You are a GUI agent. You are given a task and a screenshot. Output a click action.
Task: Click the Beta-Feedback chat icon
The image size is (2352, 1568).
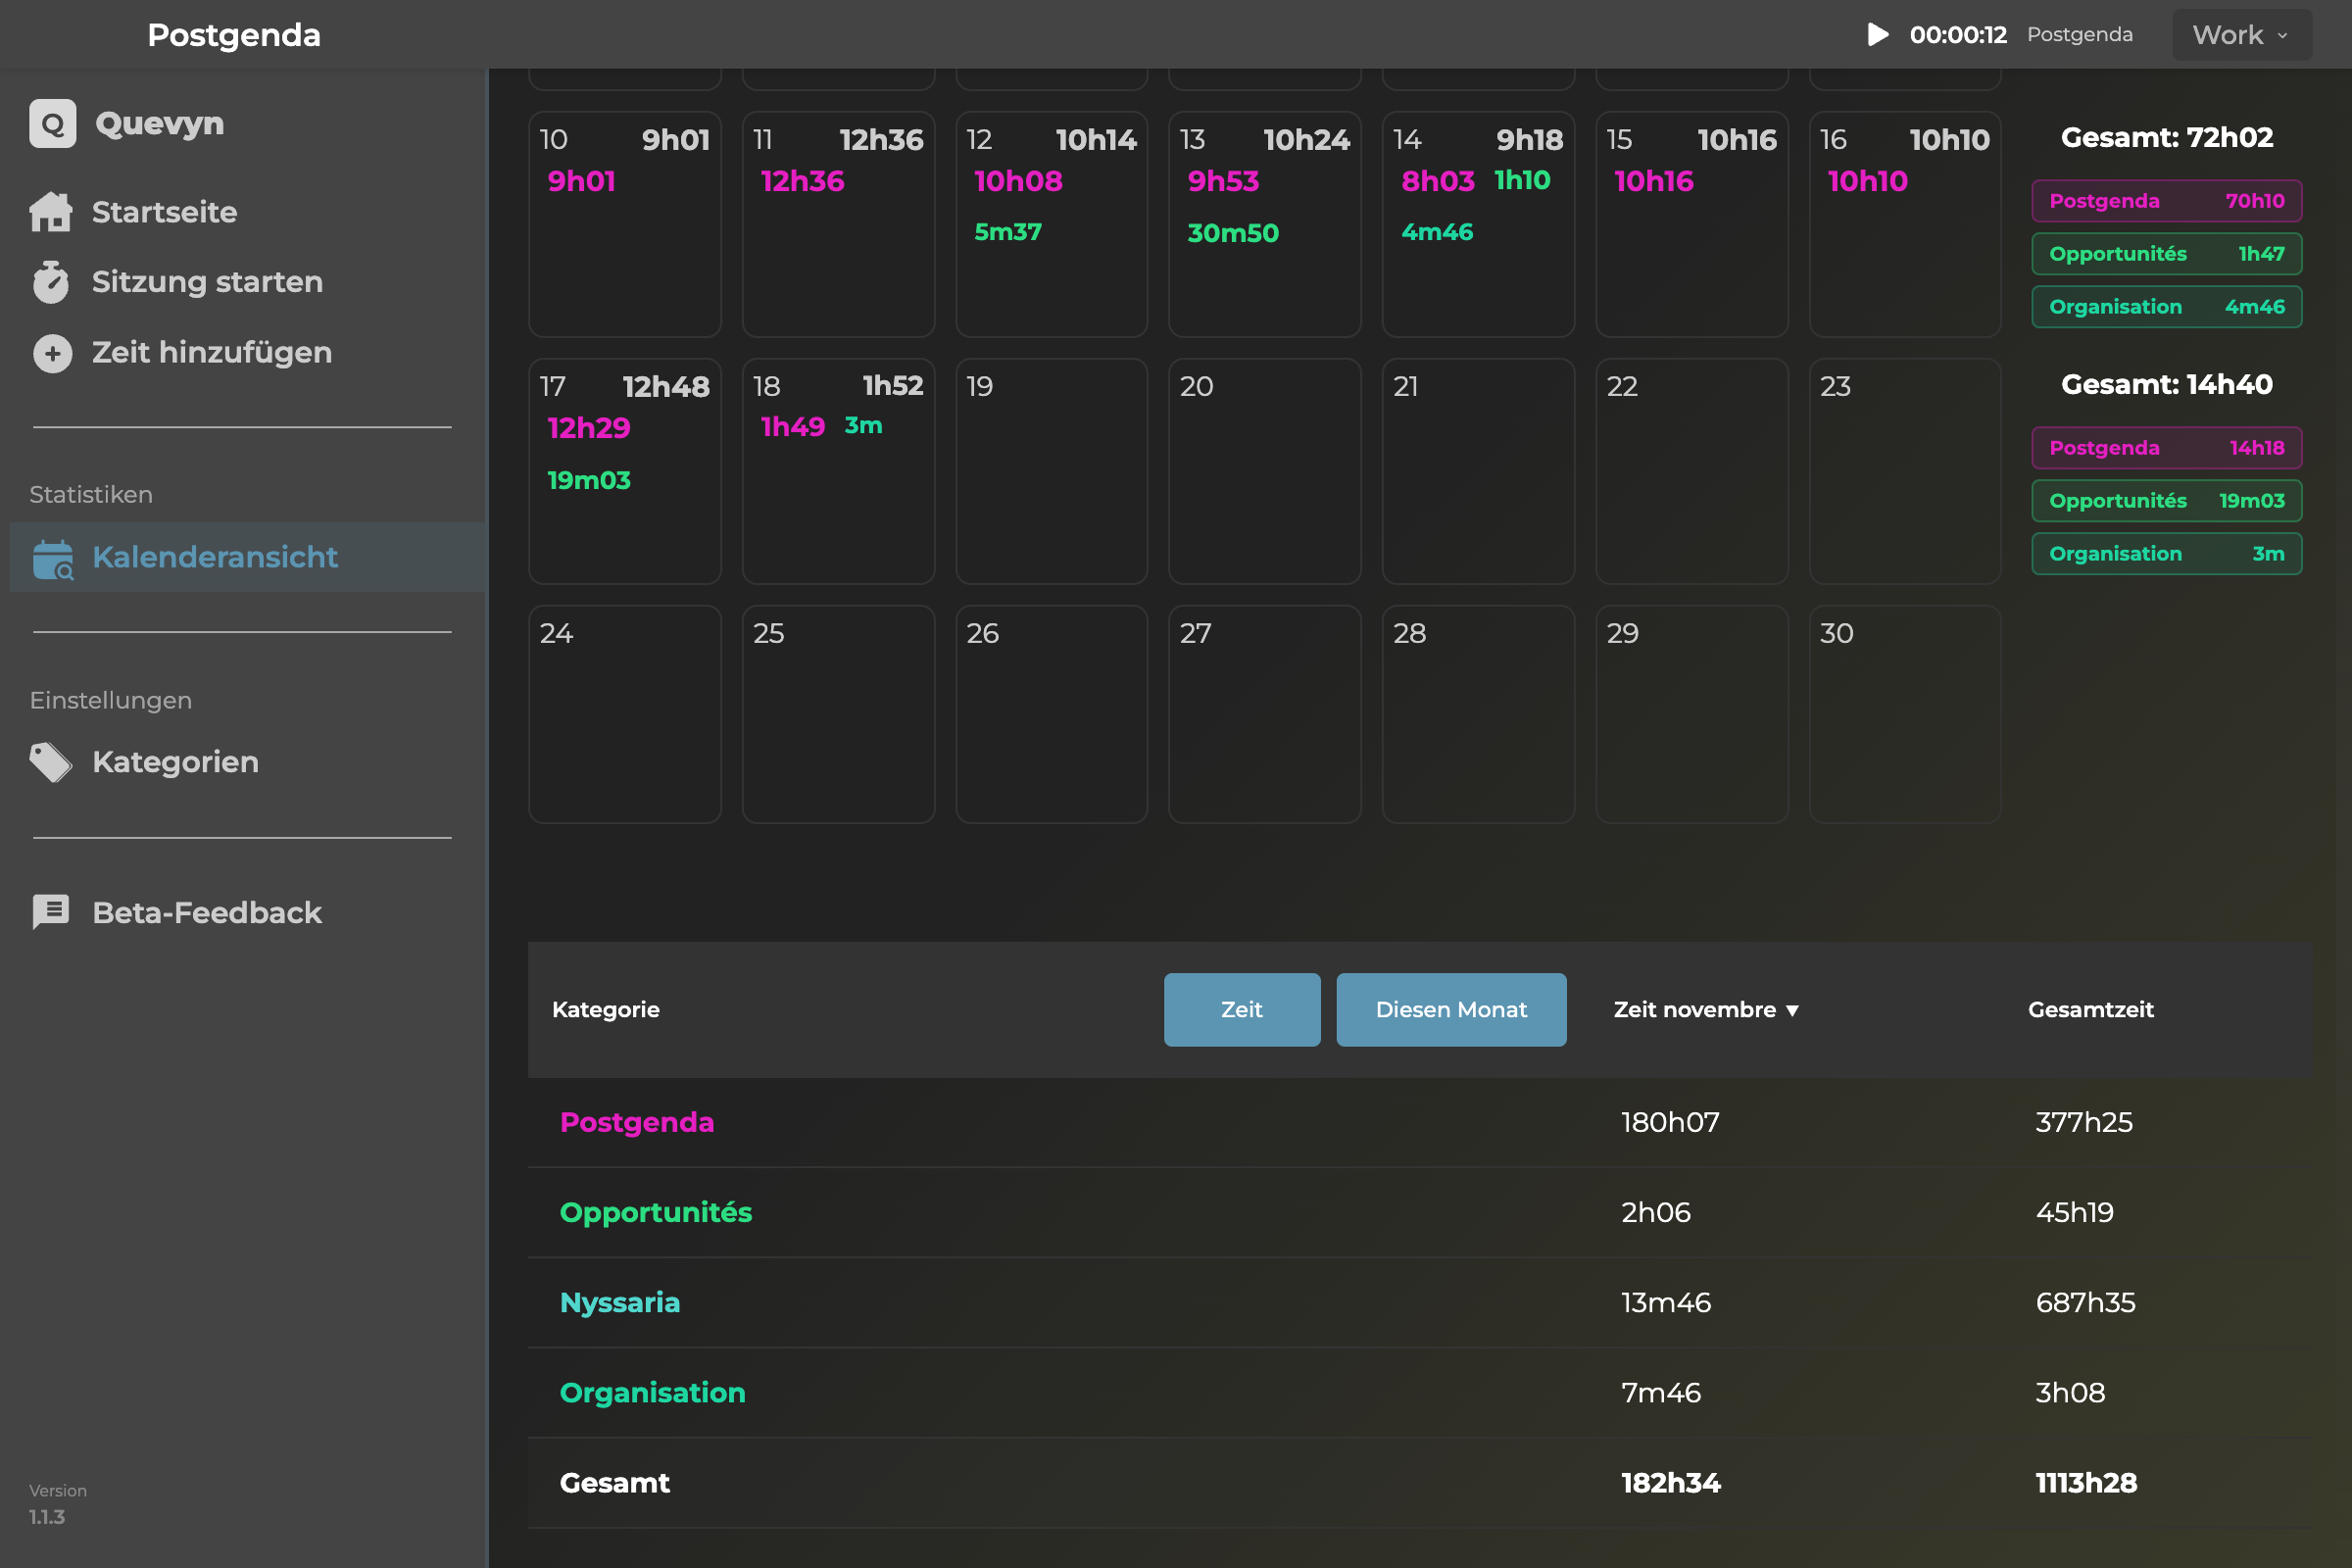pyautogui.click(x=51, y=912)
